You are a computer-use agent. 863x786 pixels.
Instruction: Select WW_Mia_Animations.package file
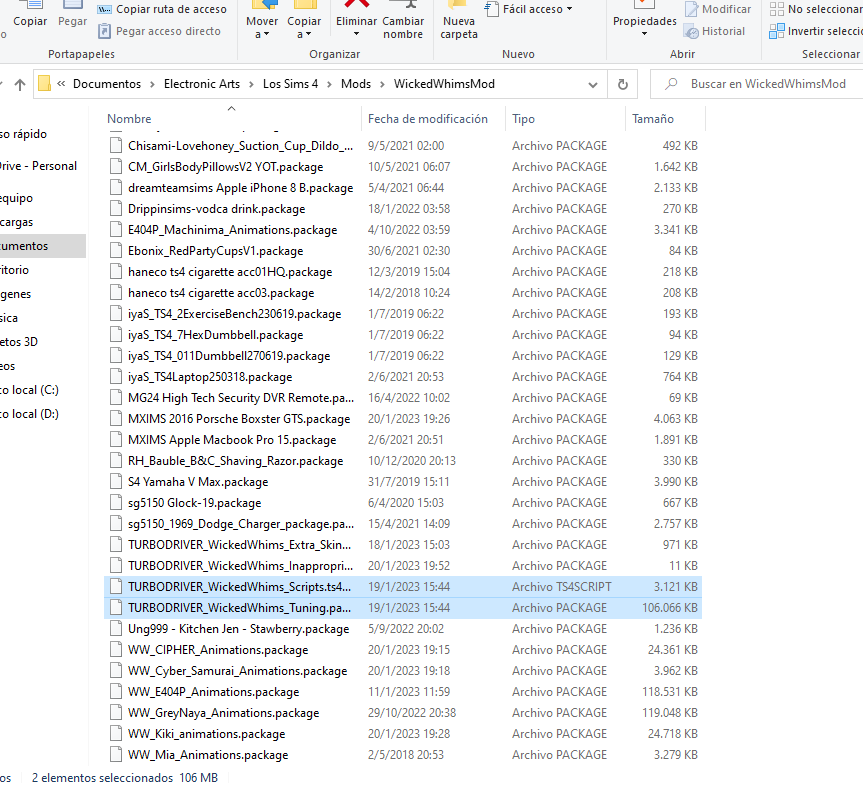tap(402, 755)
